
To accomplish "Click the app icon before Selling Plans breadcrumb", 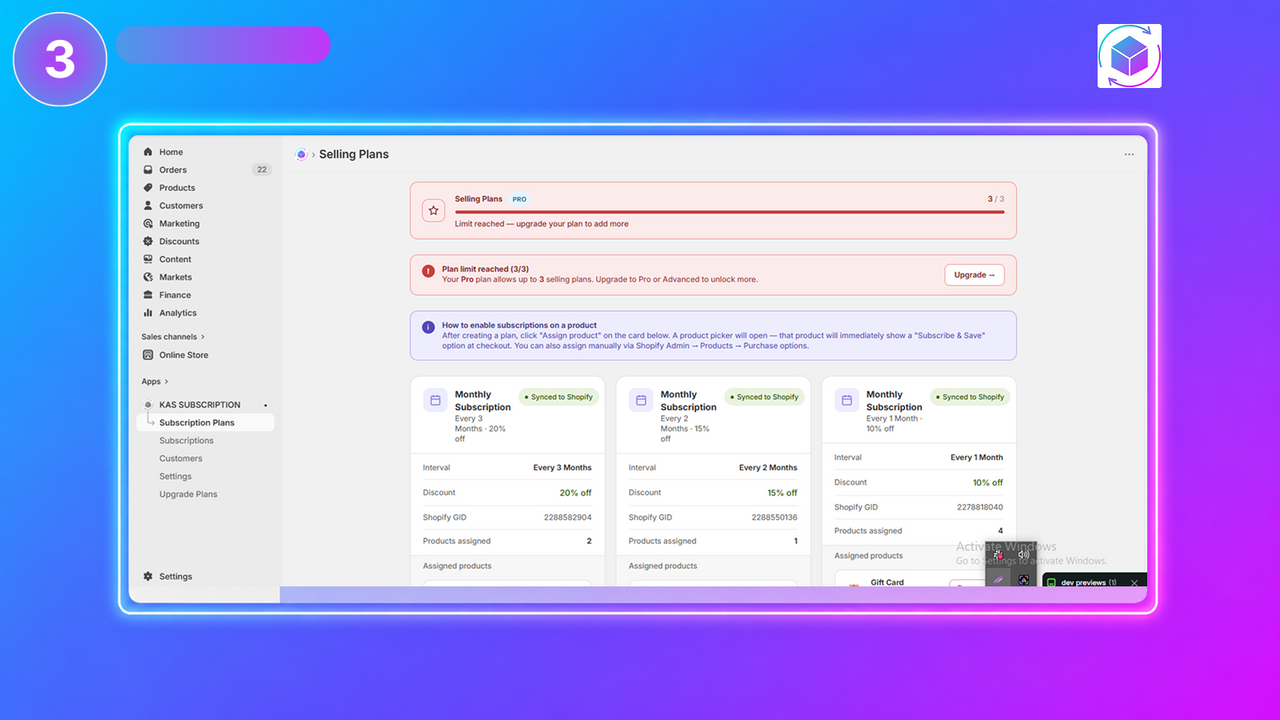I will coord(301,154).
